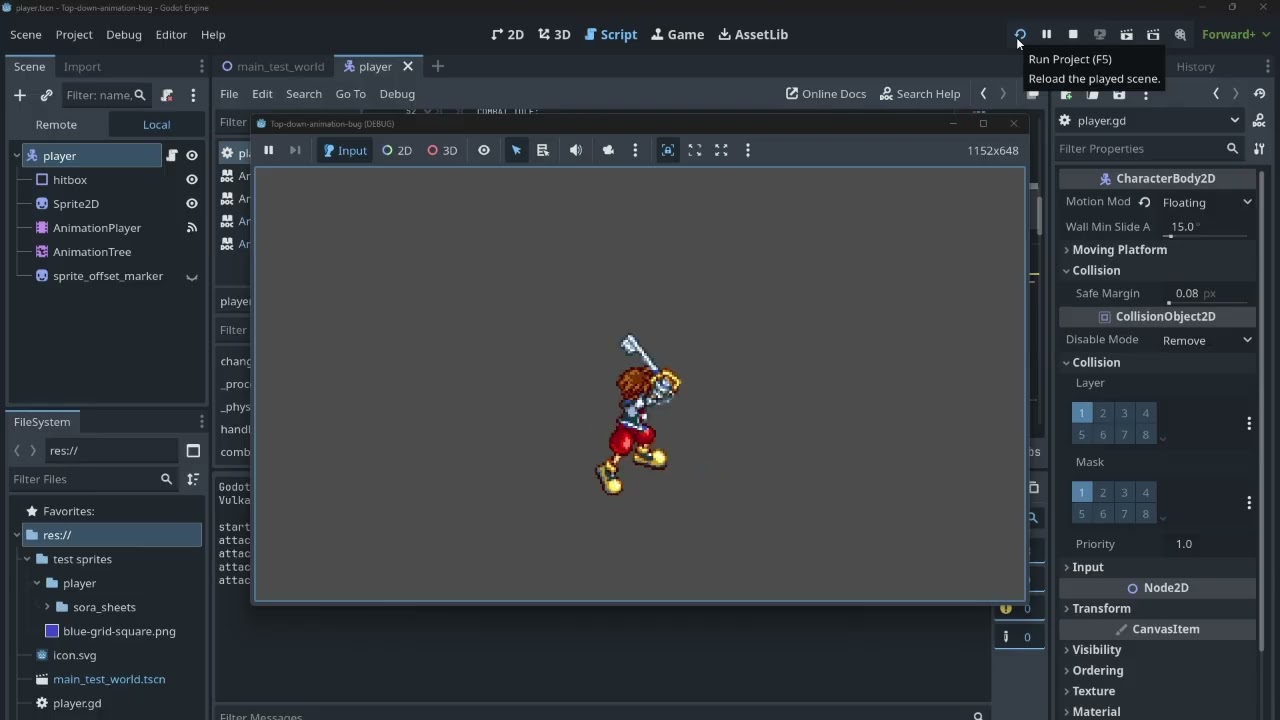The width and height of the screenshot is (1280, 720).
Task: Open the Game workspace
Action: [x=678, y=34]
